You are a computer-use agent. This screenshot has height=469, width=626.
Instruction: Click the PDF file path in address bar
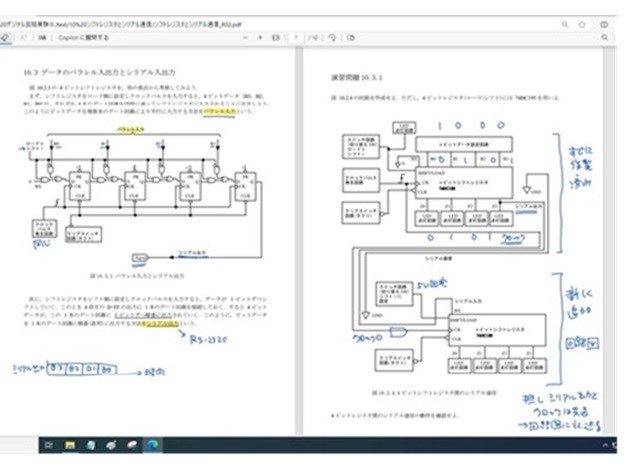click(121, 24)
